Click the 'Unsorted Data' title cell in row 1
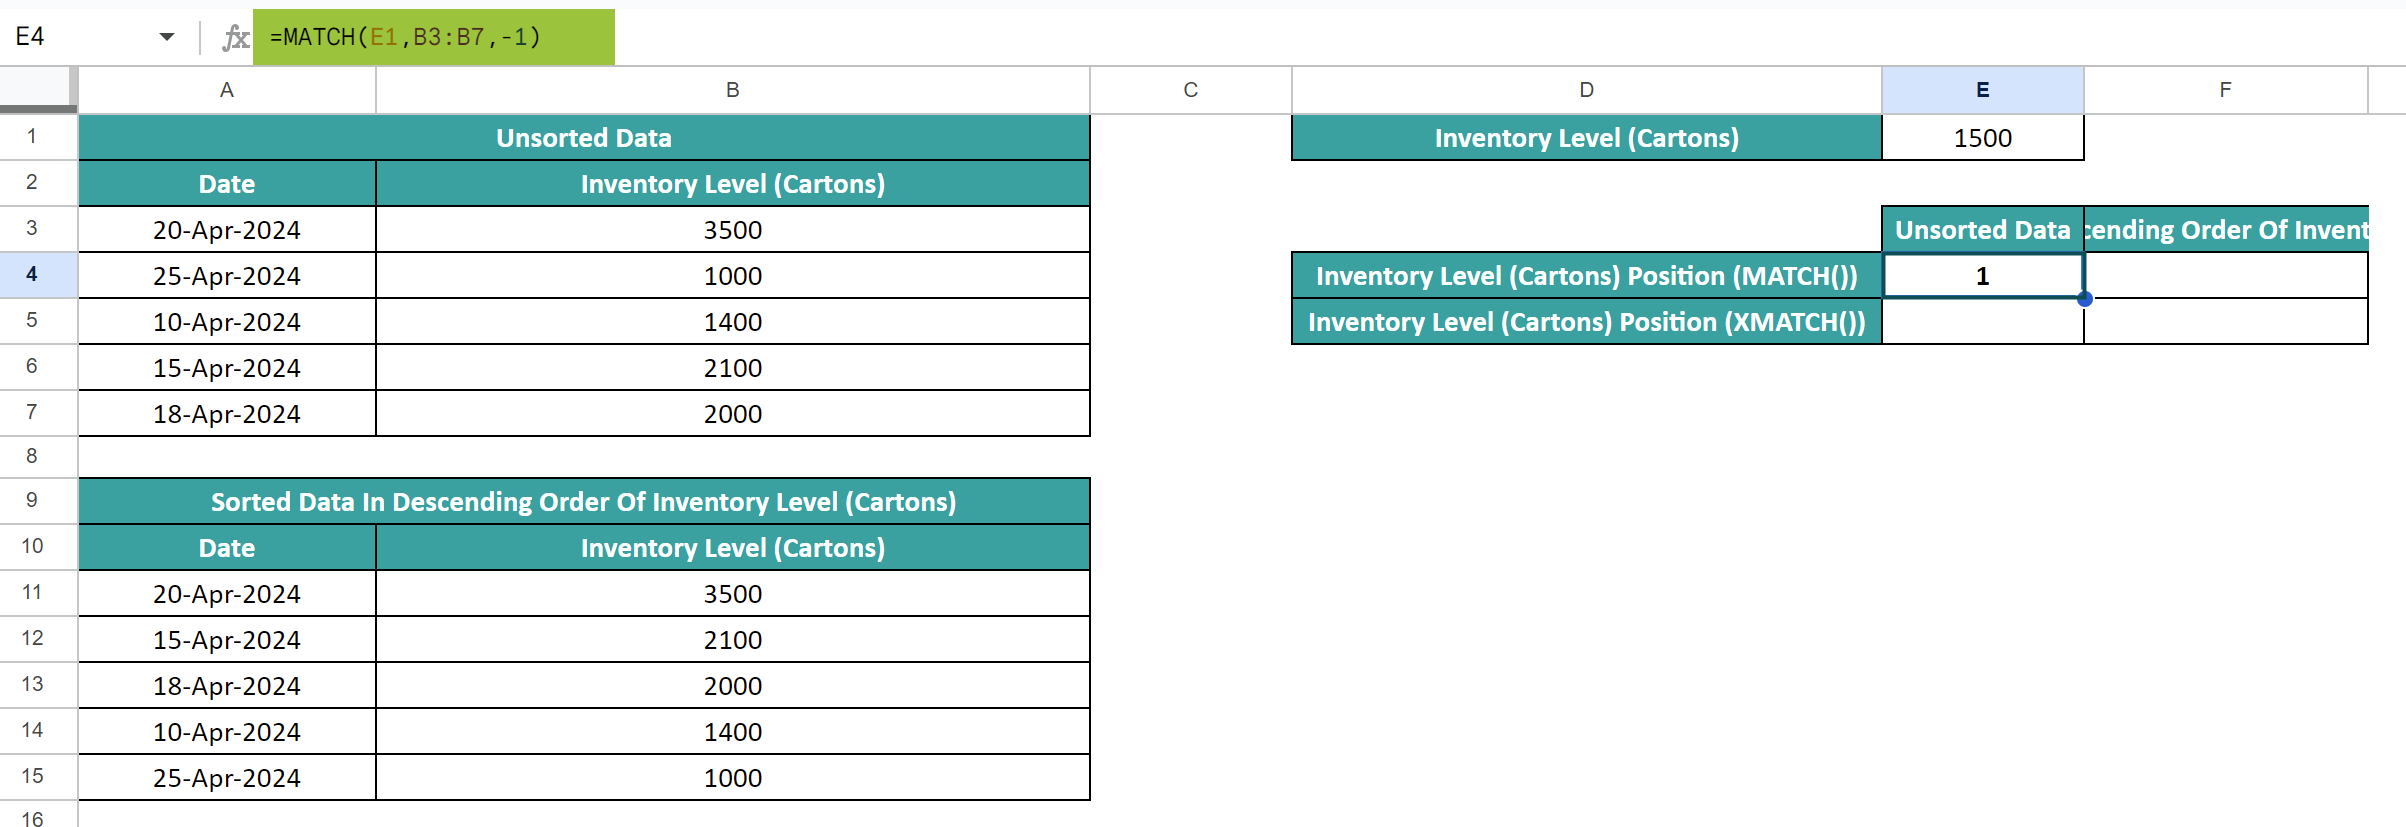This screenshot has height=827, width=2406. click(584, 138)
